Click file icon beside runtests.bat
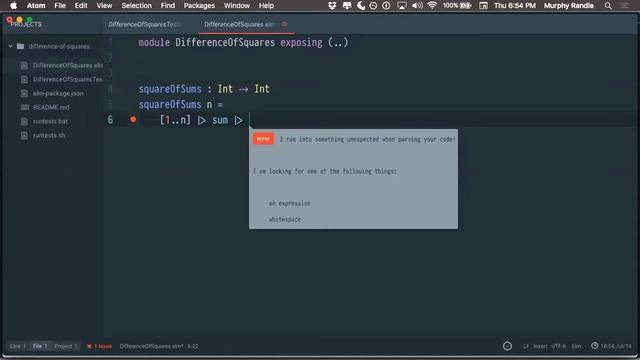640x360 pixels. tap(24, 121)
